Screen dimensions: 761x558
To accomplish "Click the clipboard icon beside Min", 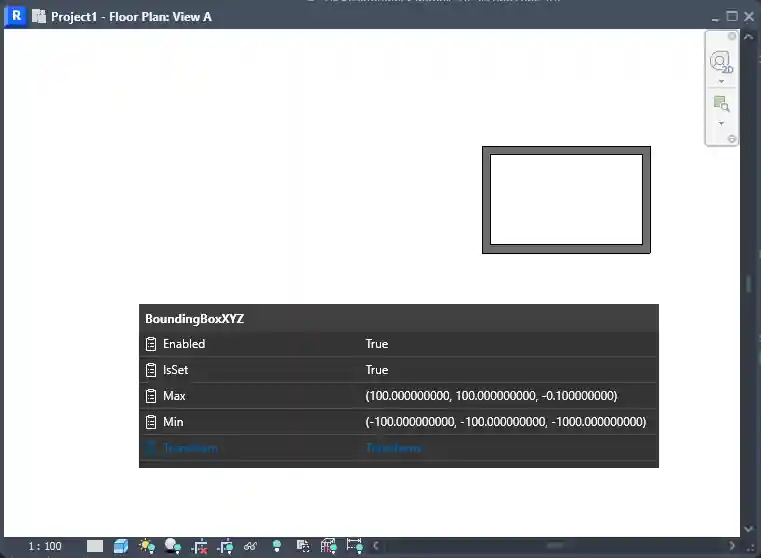I will point(151,422).
